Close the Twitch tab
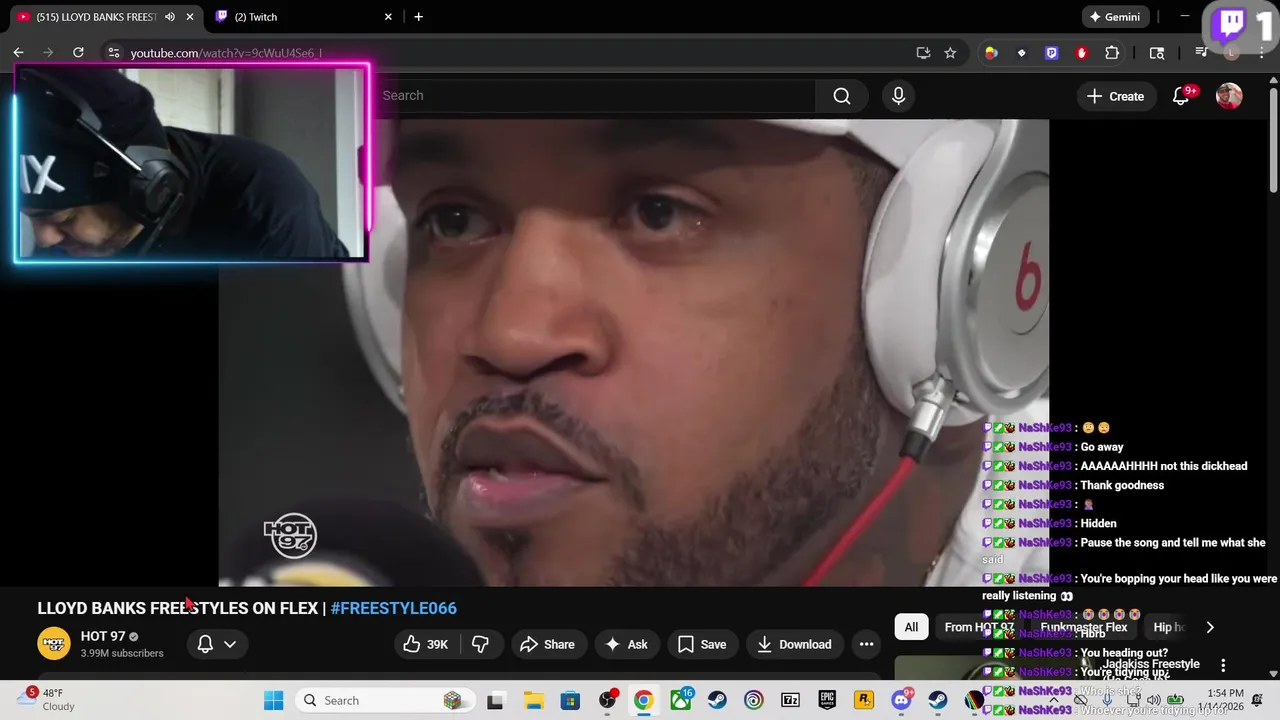Screen dimensions: 1280x720 (388, 17)
